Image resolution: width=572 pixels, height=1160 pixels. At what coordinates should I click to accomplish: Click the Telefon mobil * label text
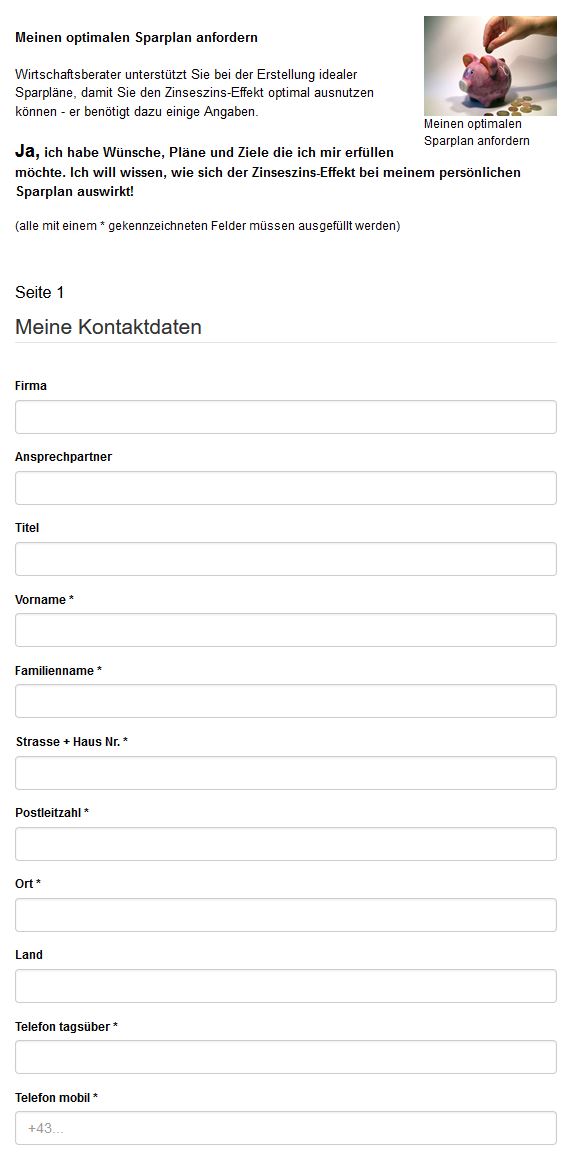pos(56,1098)
